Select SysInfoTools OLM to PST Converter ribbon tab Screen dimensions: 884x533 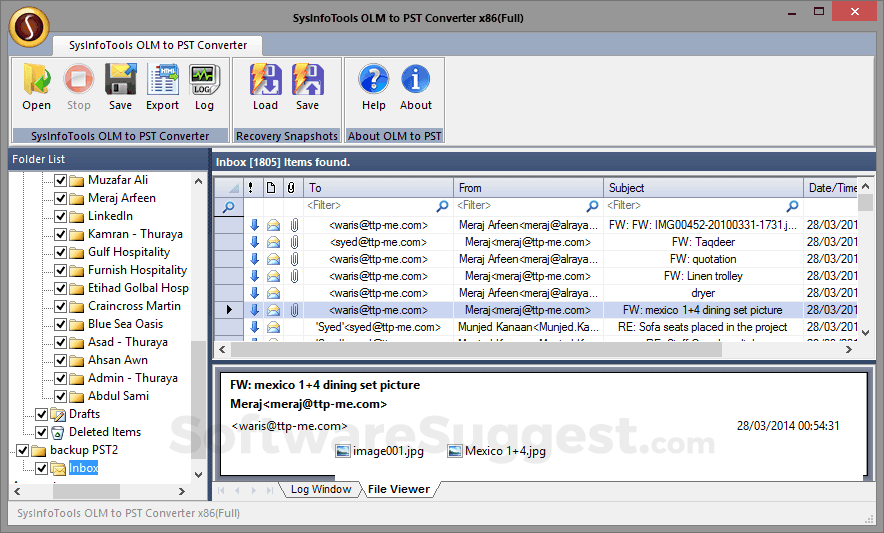click(x=158, y=45)
